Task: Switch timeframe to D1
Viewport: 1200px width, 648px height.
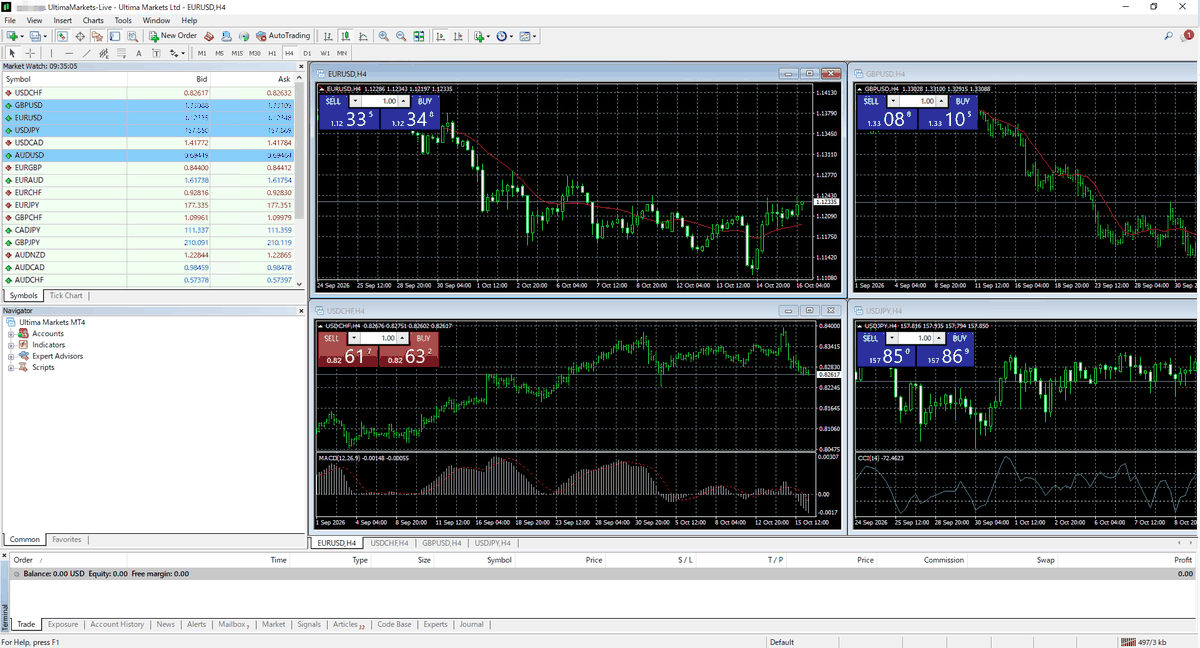Action: (307, 53)
